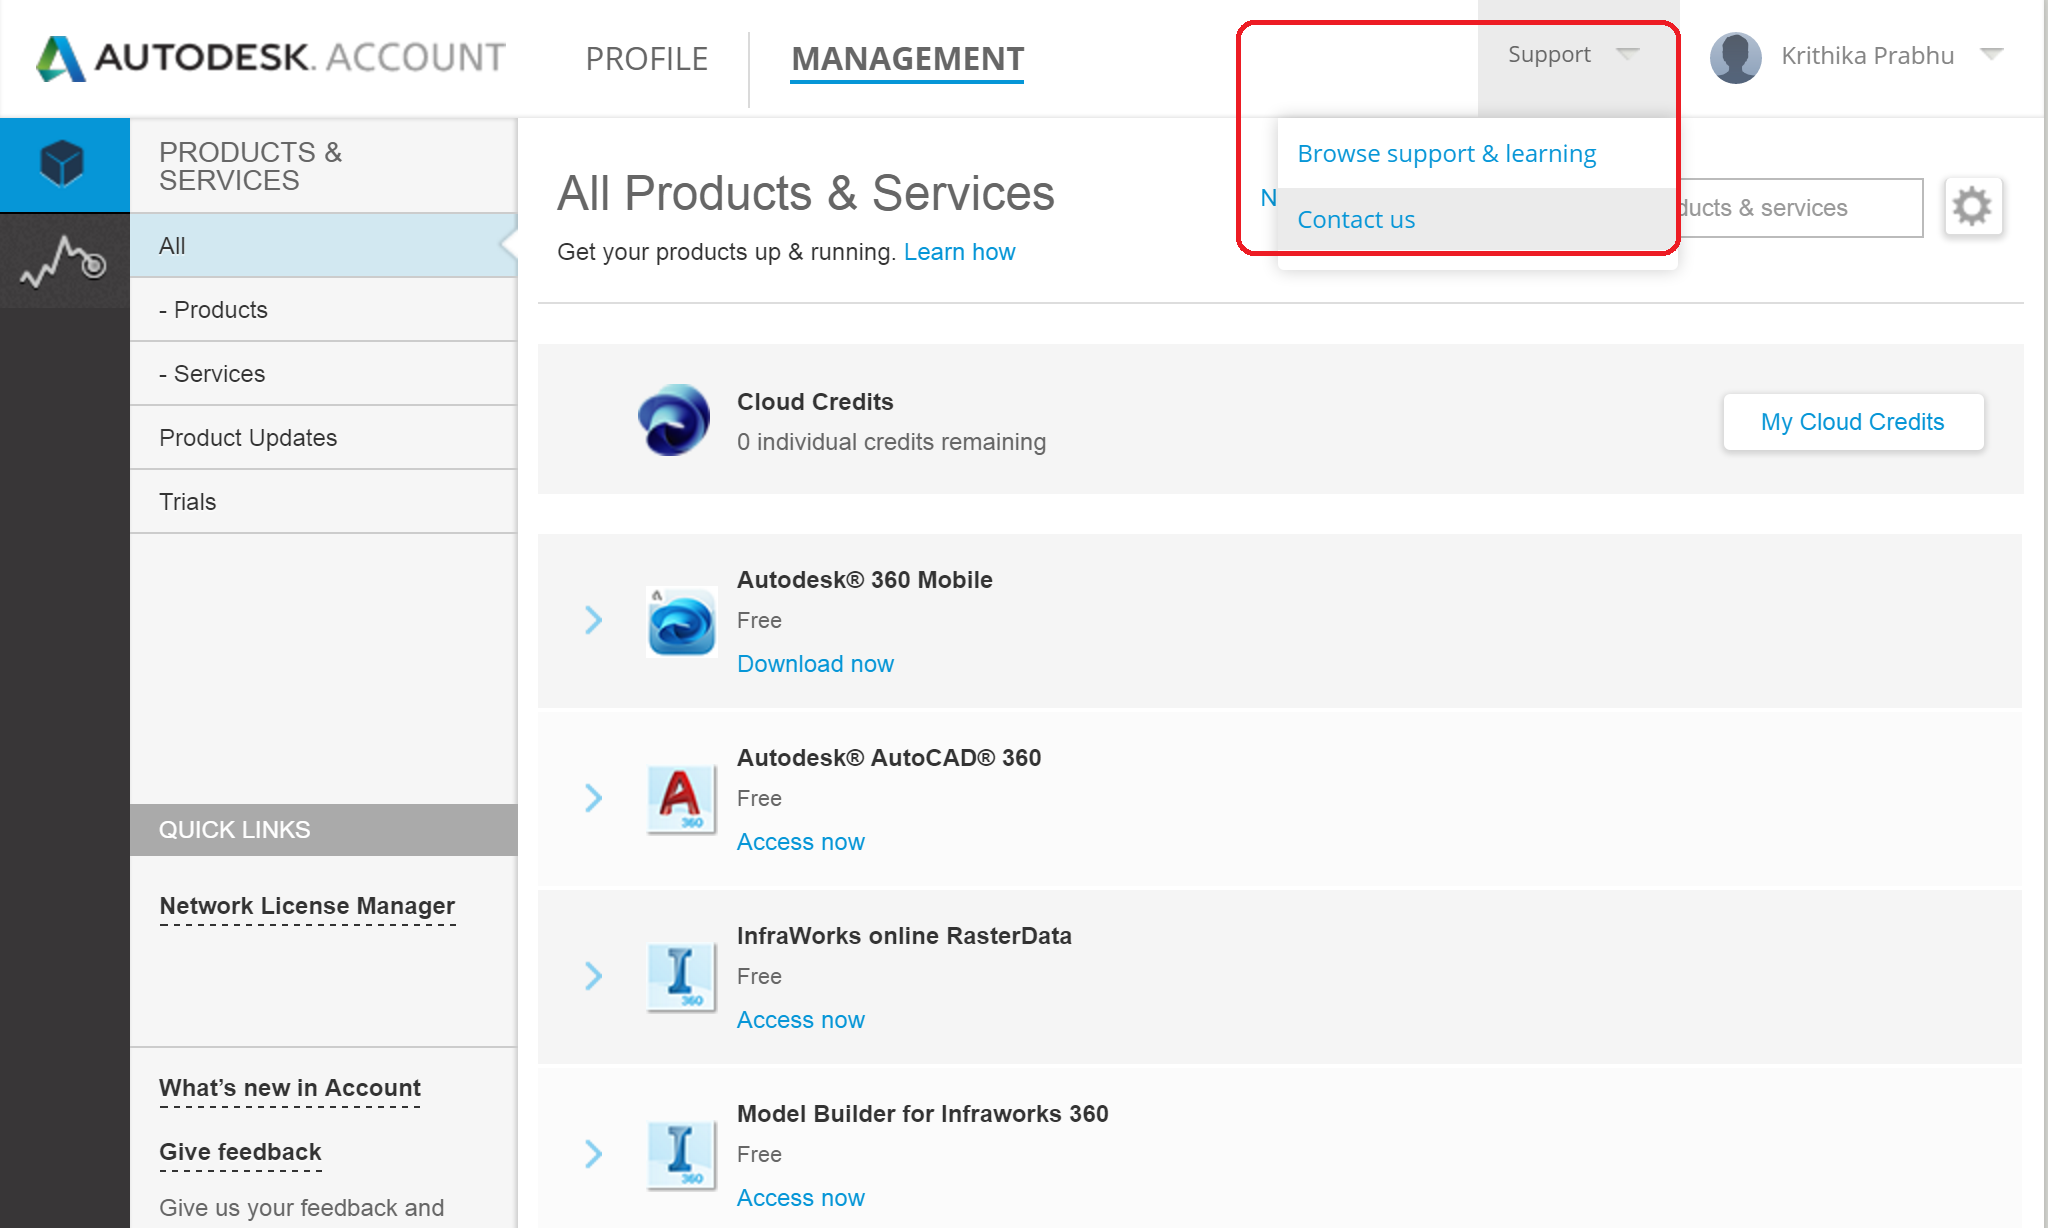Click the AutoCAD 360 product icon
2048x1228 pixels.
(681, 798)
